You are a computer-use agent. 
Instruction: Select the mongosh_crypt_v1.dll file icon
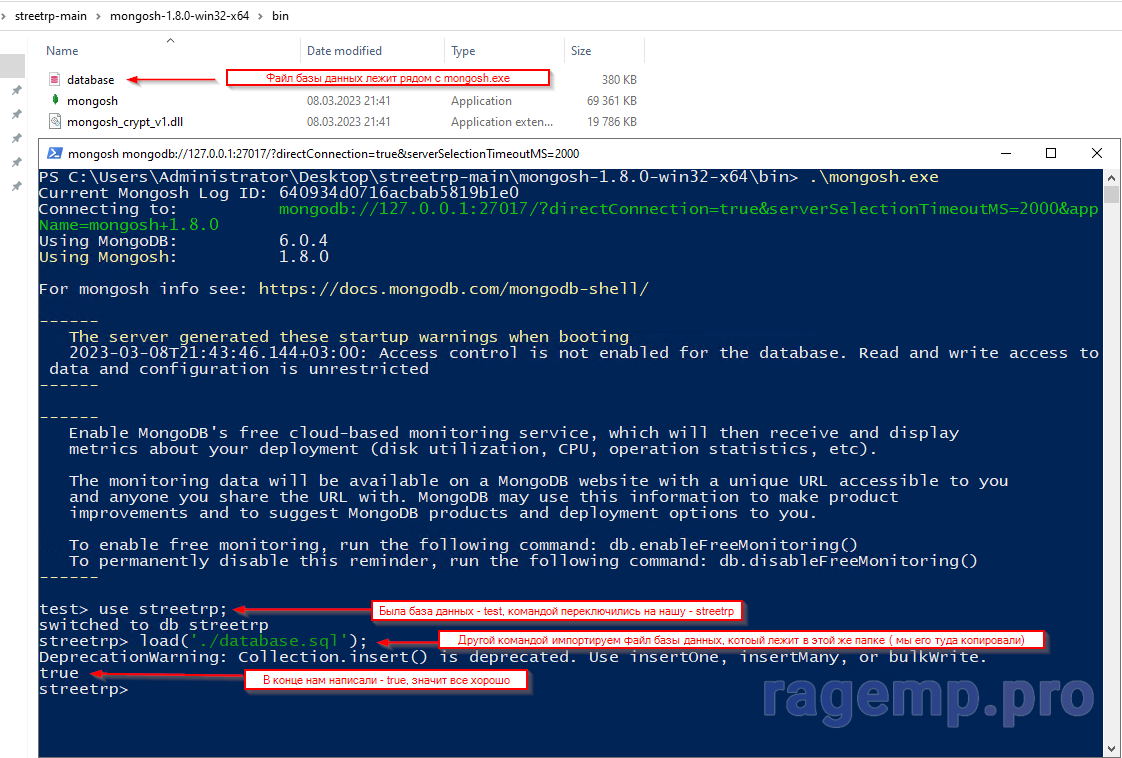(x=54, y=121)
